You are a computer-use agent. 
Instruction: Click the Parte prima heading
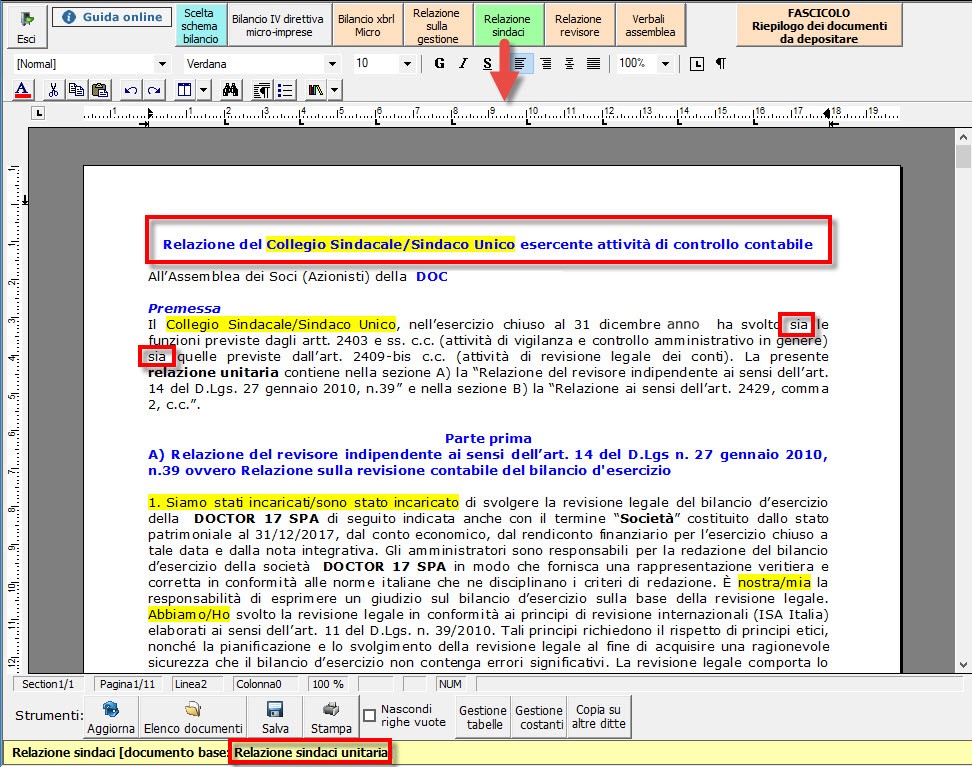pyautogui.click(x=488, y=438)
